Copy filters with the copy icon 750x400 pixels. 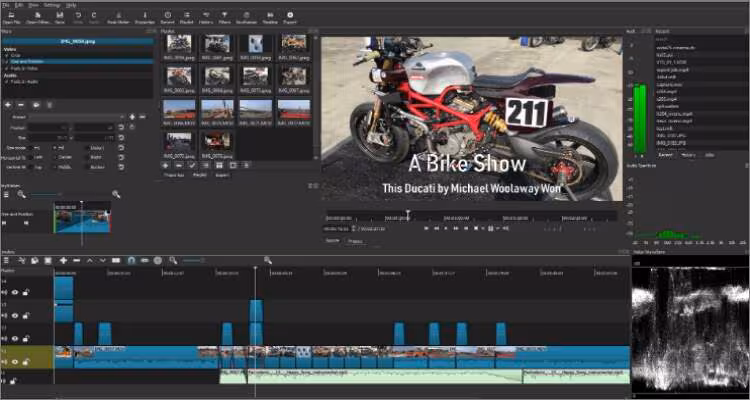point(36,105)
